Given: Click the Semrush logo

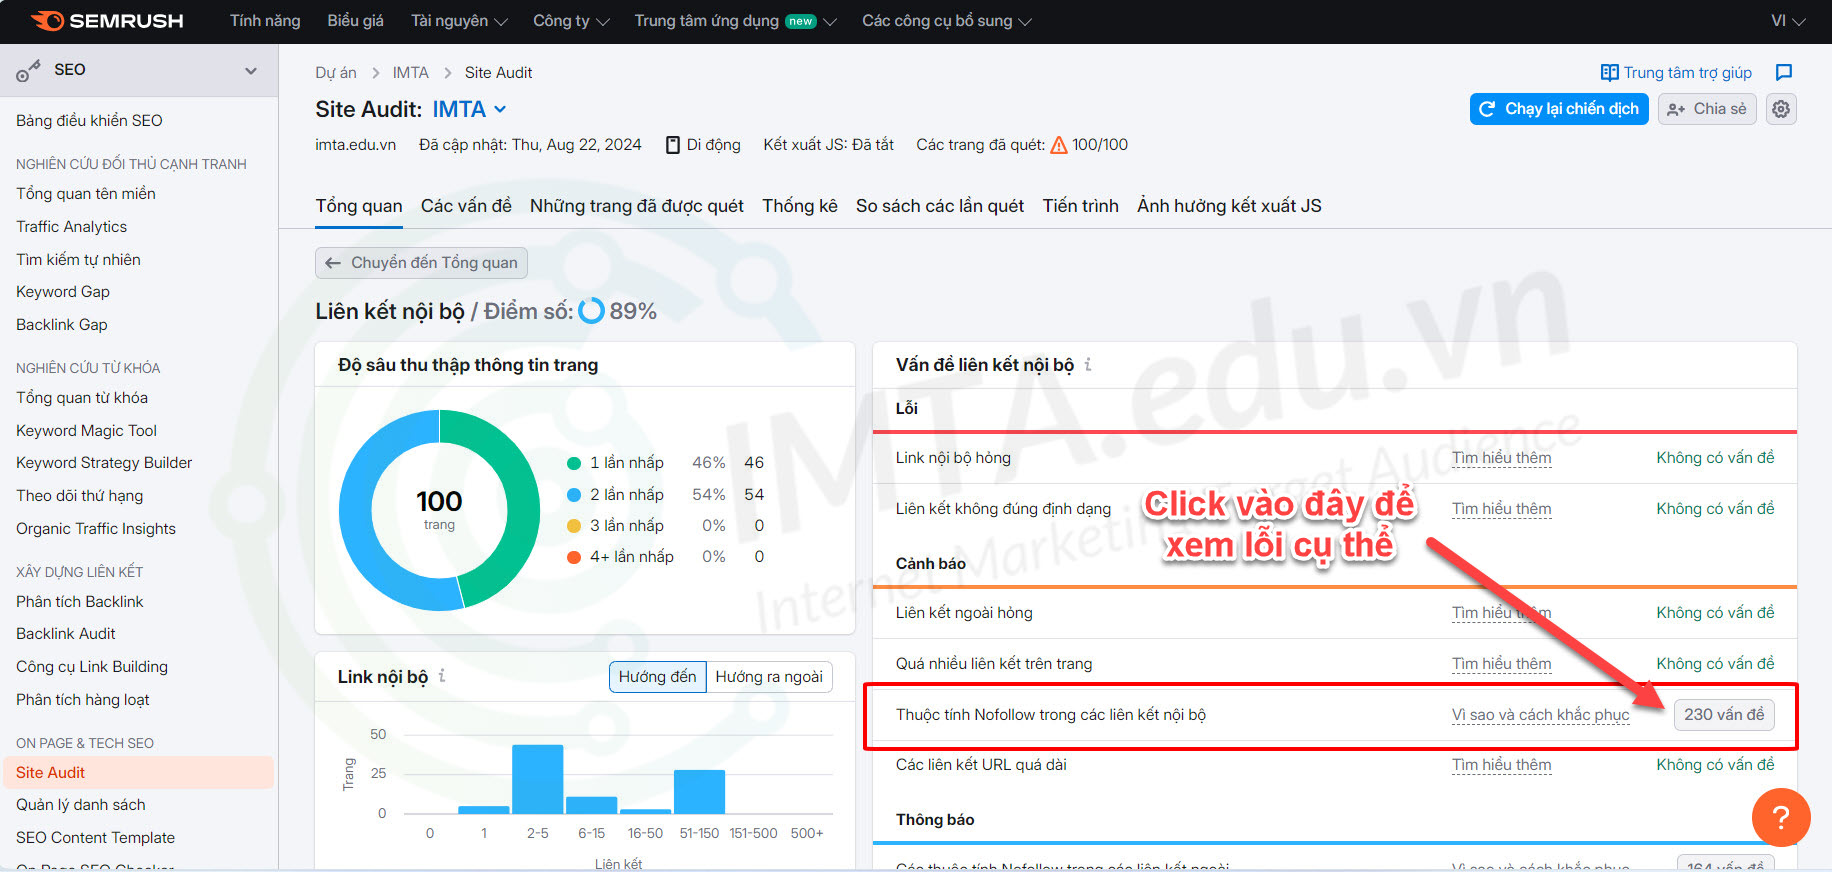Looking at the screenshot, I should 107,21.
